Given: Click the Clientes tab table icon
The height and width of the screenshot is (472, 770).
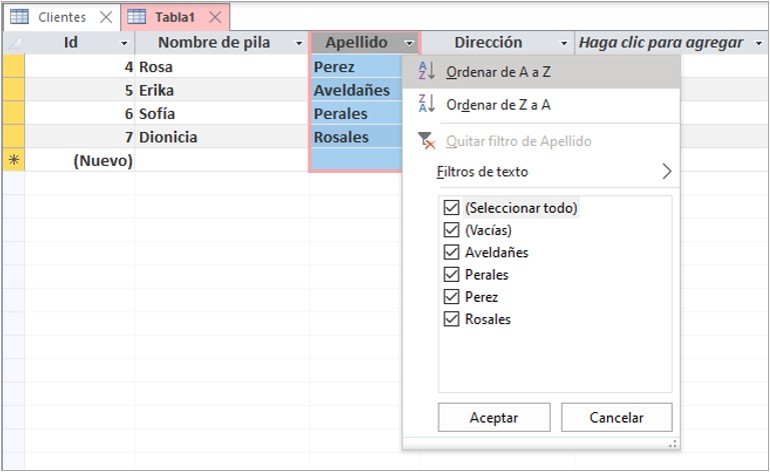Looking at the screenshot, I should [20, 17].
